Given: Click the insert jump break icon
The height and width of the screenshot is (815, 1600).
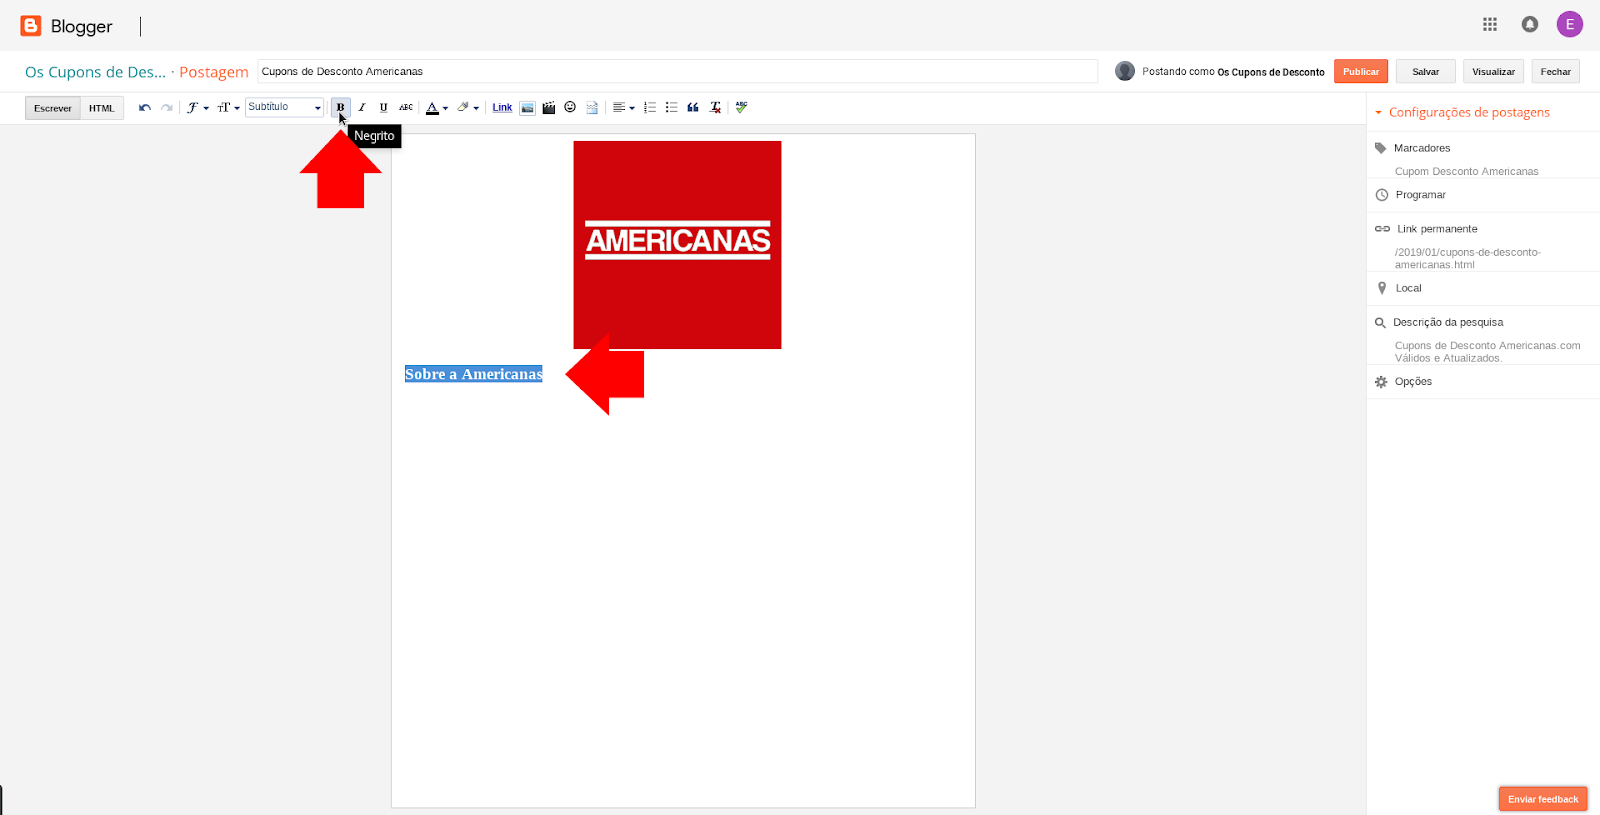Looking at the screenshot, I should [592, 108].
